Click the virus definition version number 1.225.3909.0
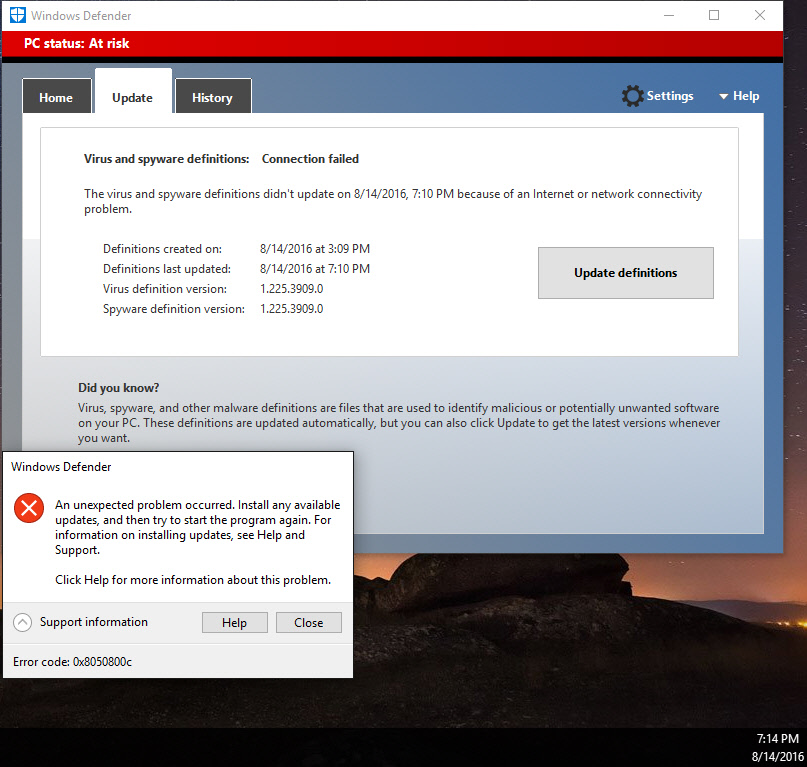This screenshot has width=807, height=767. (292, 289)
